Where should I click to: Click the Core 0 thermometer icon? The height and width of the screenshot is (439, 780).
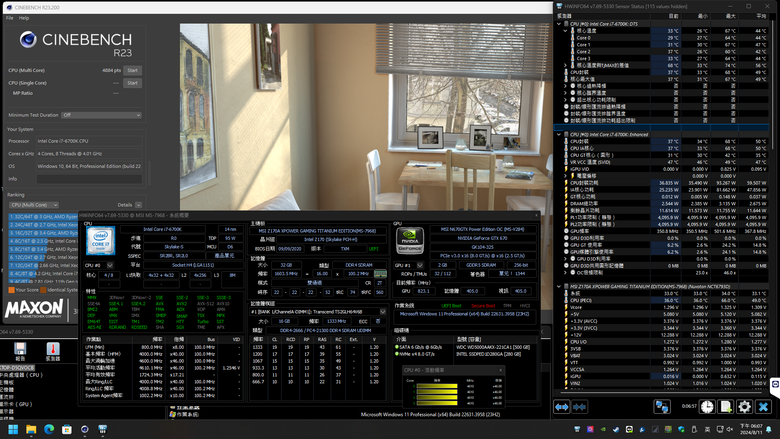pyautogui.click(x=573, y=38)
